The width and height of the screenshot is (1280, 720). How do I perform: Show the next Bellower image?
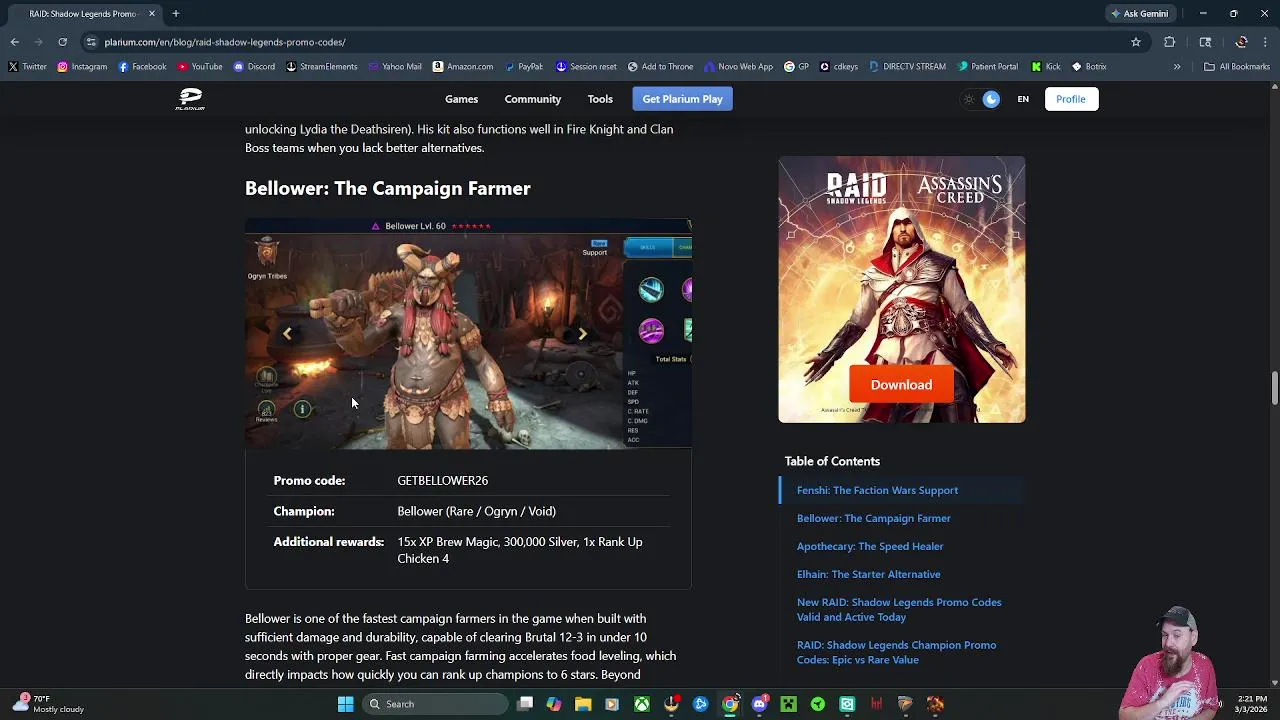[582, 334]
